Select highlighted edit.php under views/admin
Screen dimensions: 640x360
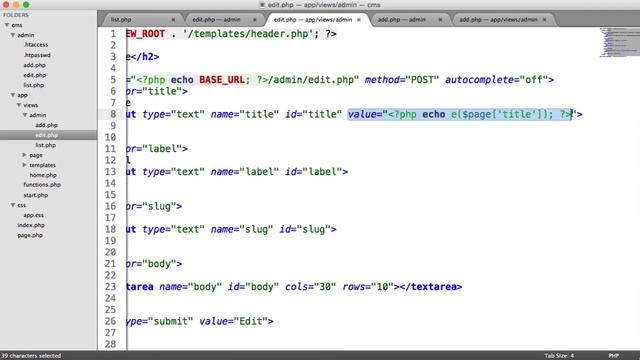pyautogui.click(x=46, y=135)
